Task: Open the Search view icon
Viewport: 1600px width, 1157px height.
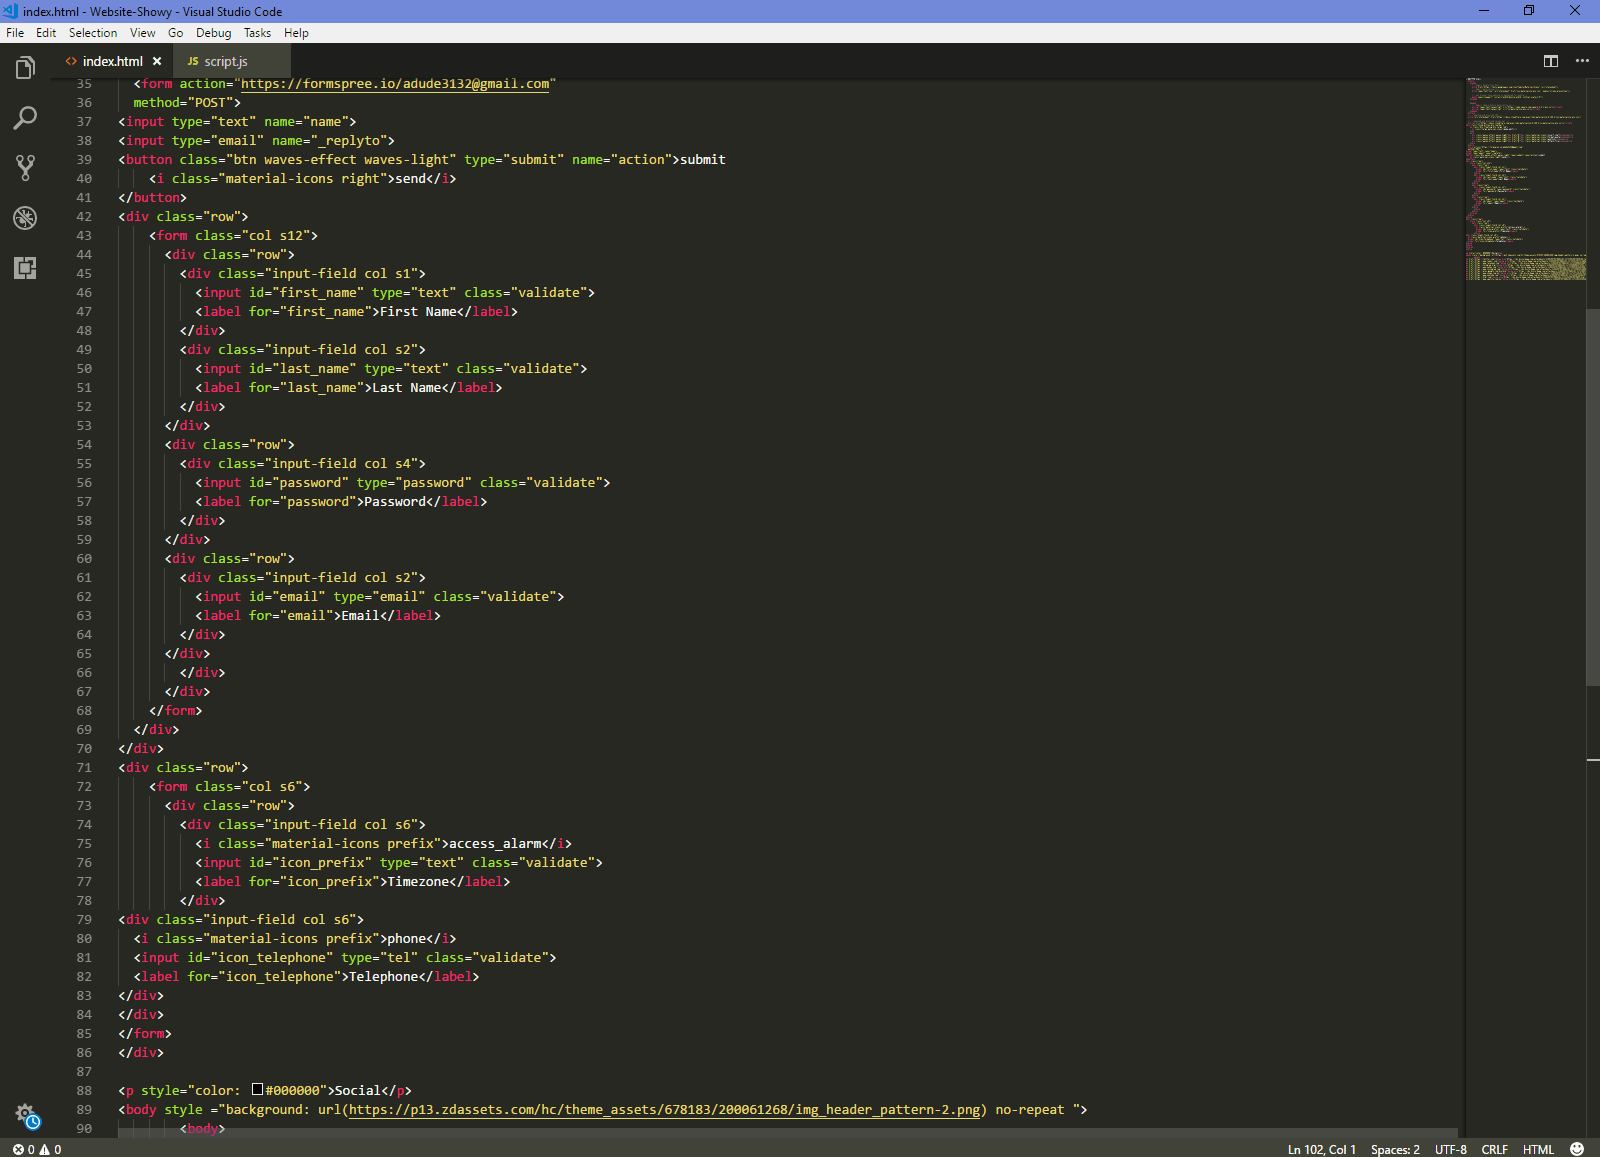Action: pos(25,118)
